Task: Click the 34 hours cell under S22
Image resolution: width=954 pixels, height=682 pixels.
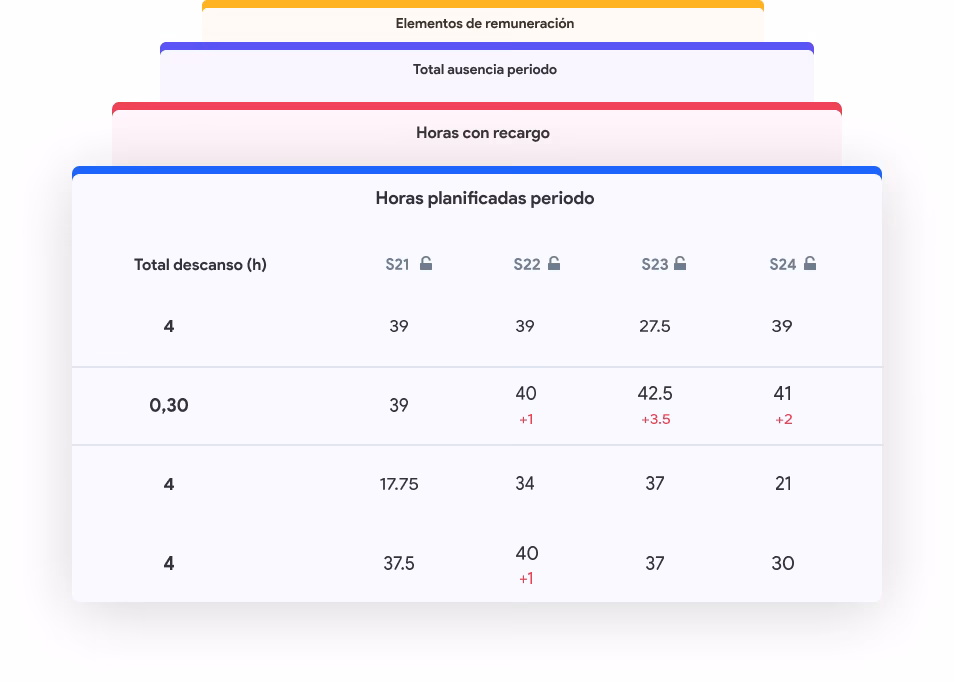Action: click(x=525, y=484)
